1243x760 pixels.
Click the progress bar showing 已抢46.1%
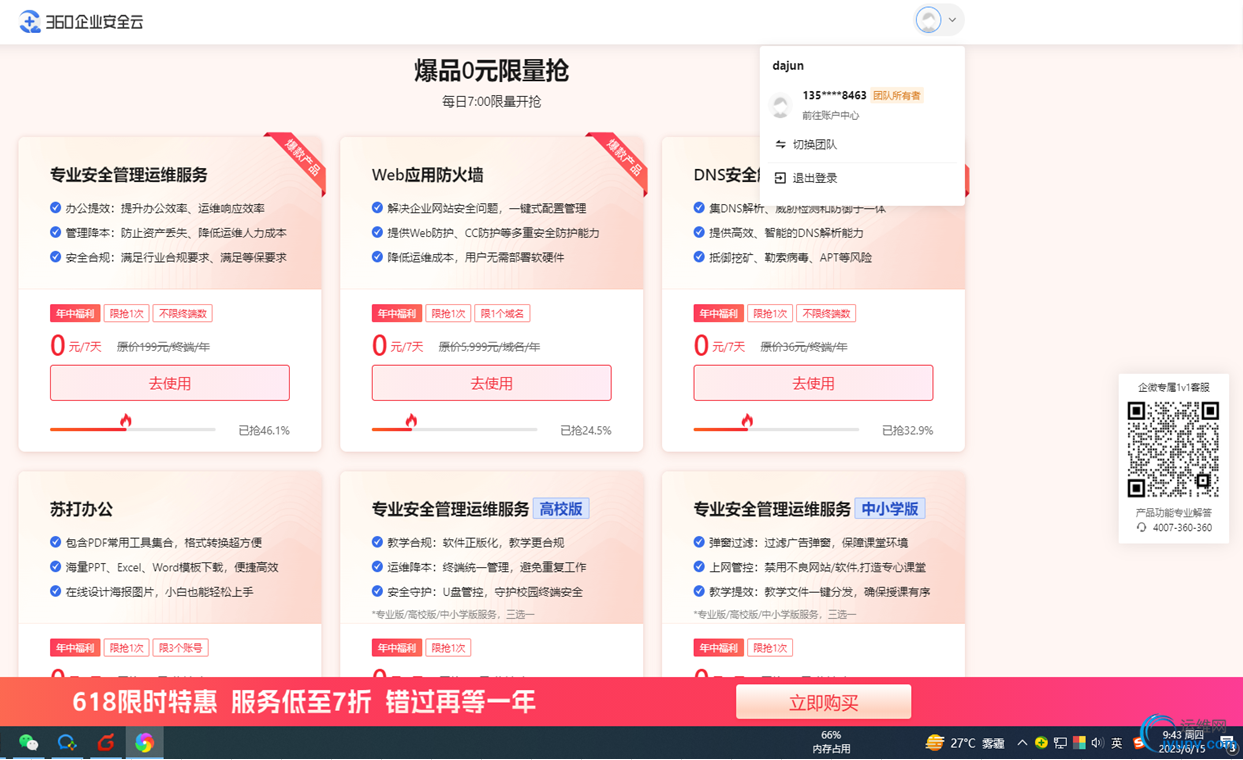click(x=133, y=429)
